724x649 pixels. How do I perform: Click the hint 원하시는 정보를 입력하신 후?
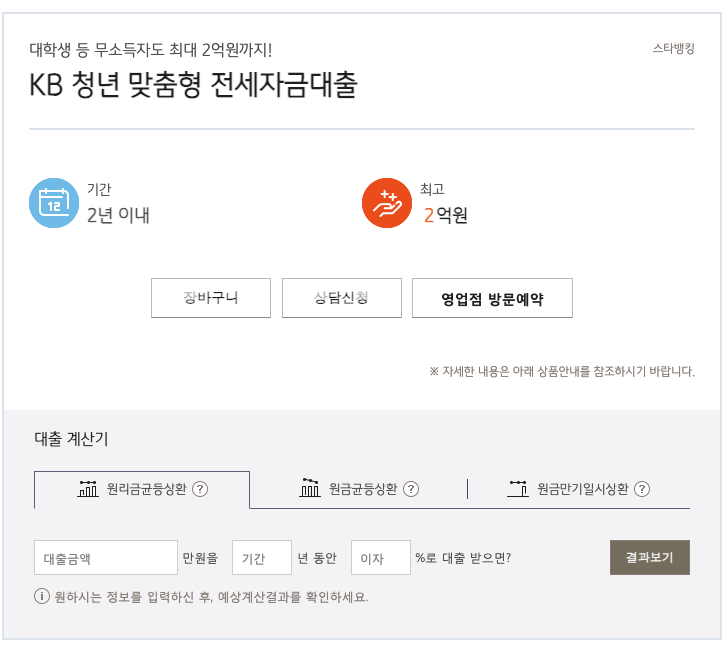click(x=211, y=597)
